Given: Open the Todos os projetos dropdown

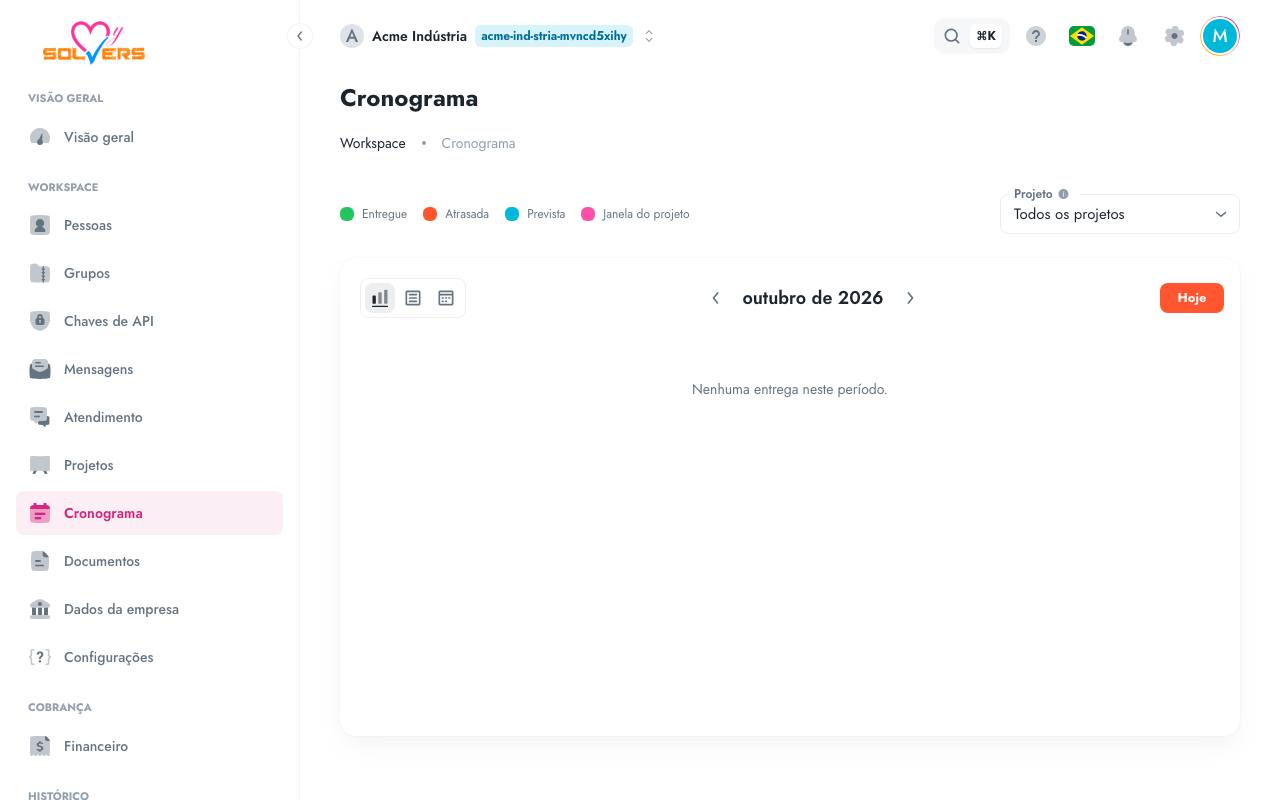Looking at the screenshot, I should click(x=1120, y=214).
